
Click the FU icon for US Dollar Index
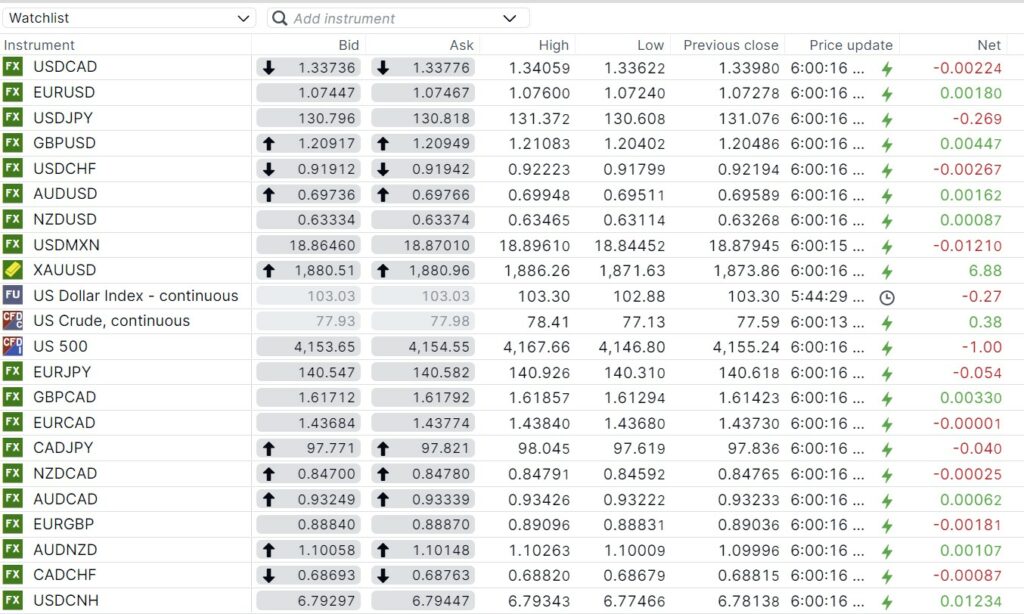[x=13, y=296]
